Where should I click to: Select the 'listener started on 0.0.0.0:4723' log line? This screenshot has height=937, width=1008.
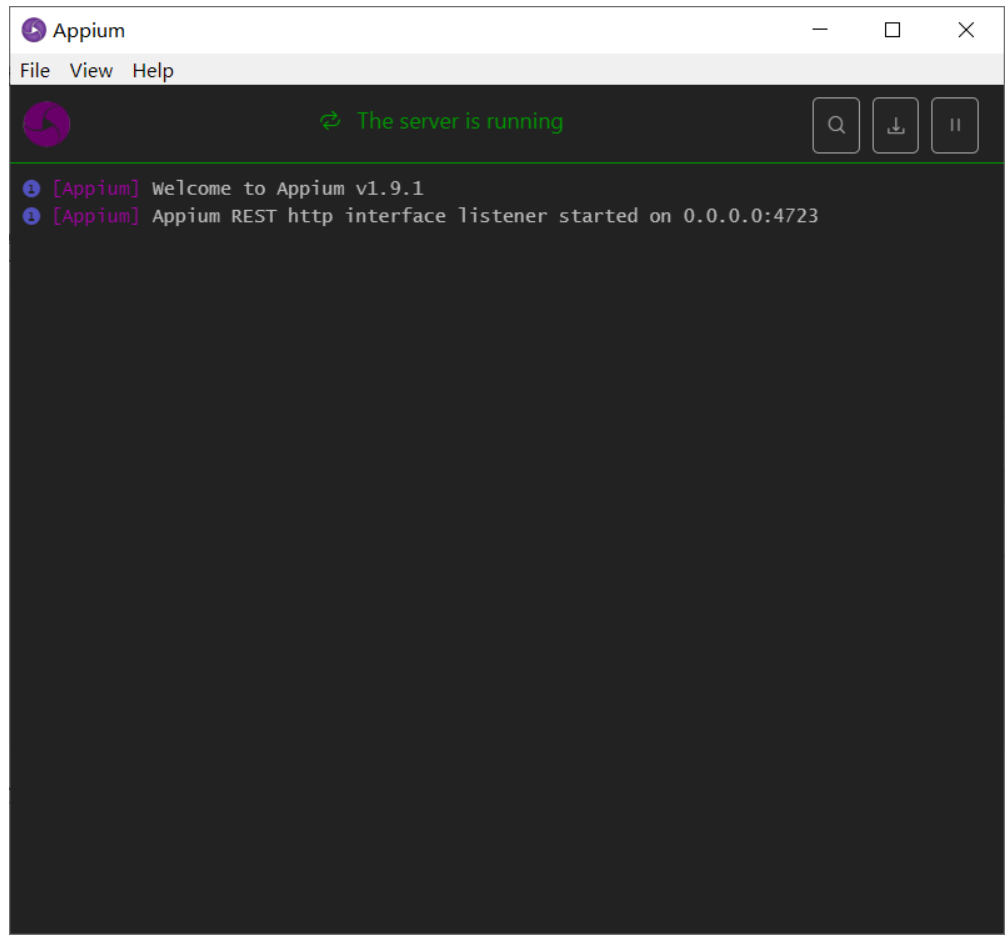(x=485, y=216)
